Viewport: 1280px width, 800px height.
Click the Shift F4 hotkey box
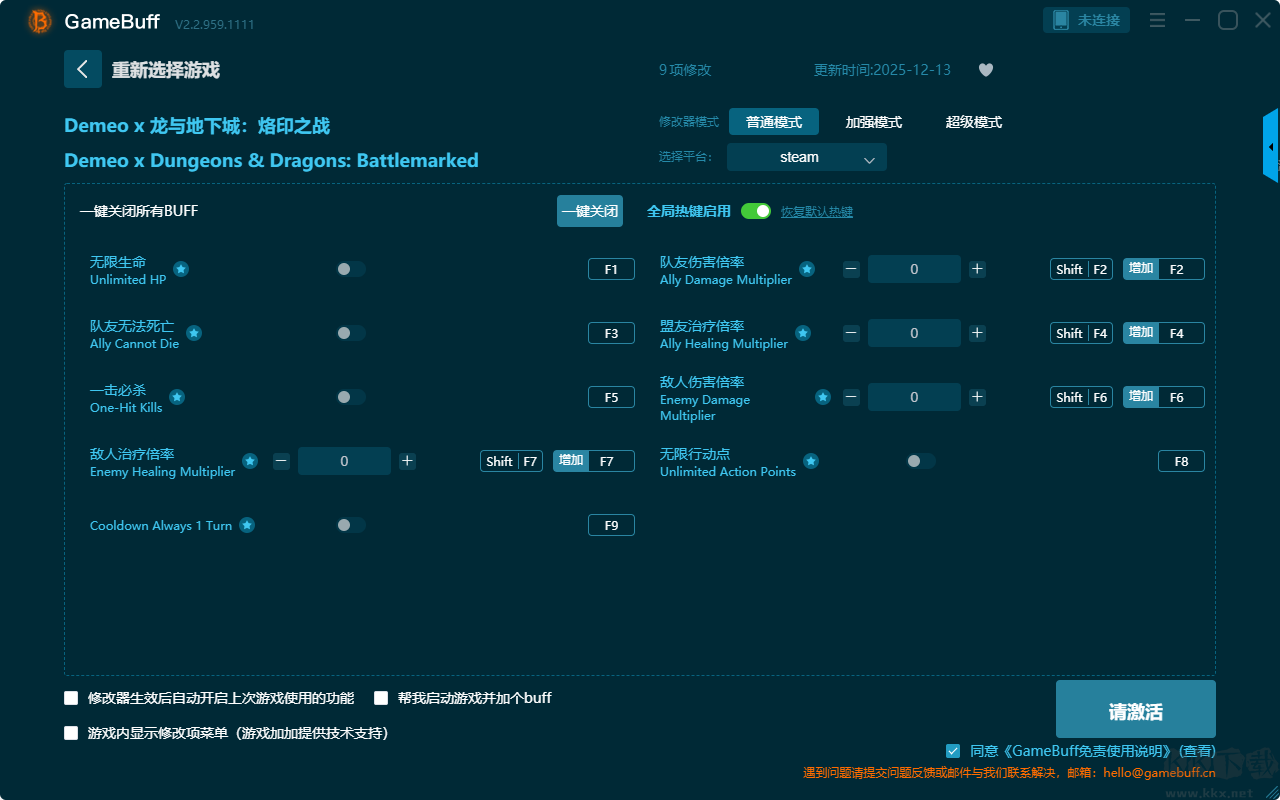pos(1081,333)
